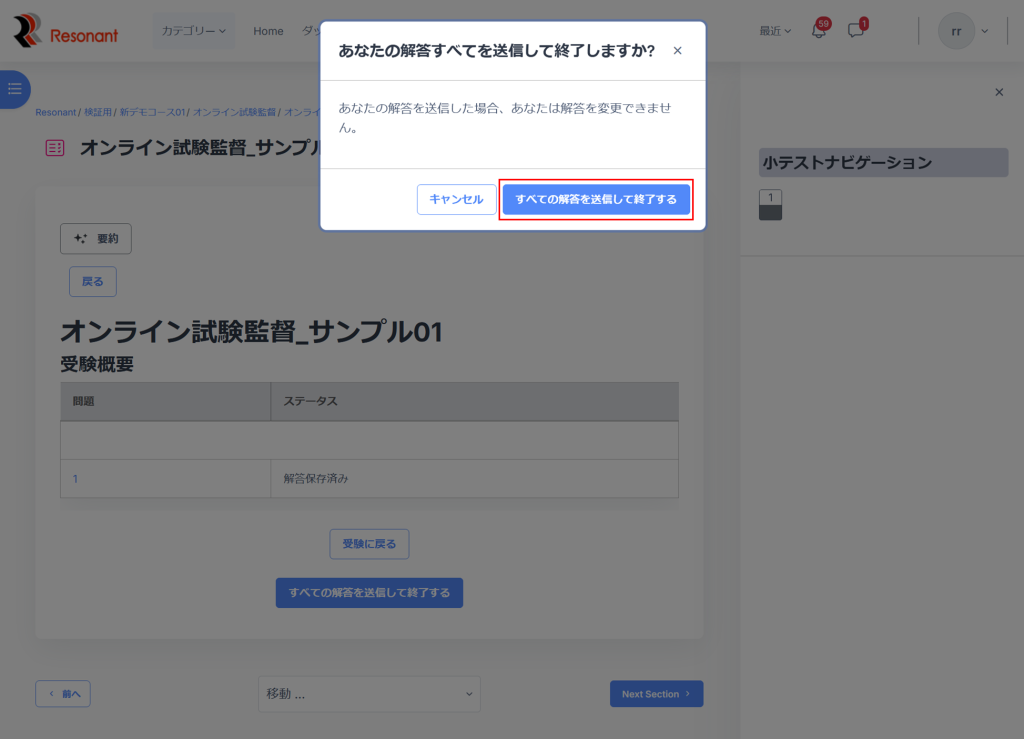The width and height of the screenshot is (1024, 739).
Task: Close the quiz navigation side panel
Action: [x=998, y=92]
